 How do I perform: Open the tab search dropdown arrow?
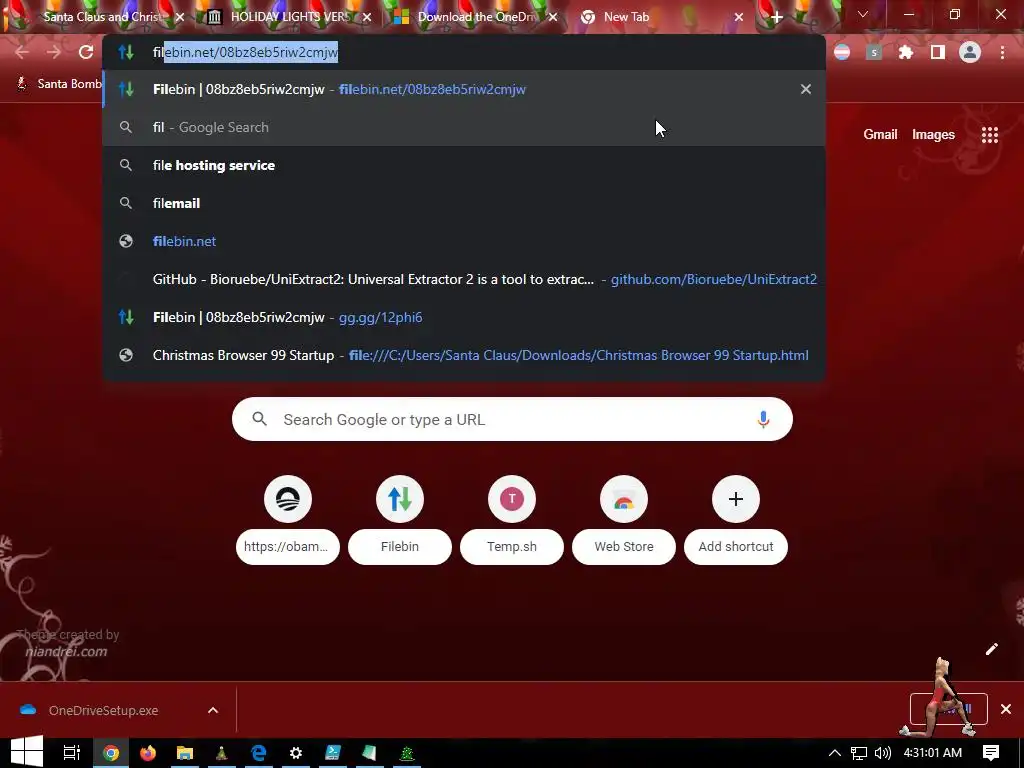coord(863,14)
